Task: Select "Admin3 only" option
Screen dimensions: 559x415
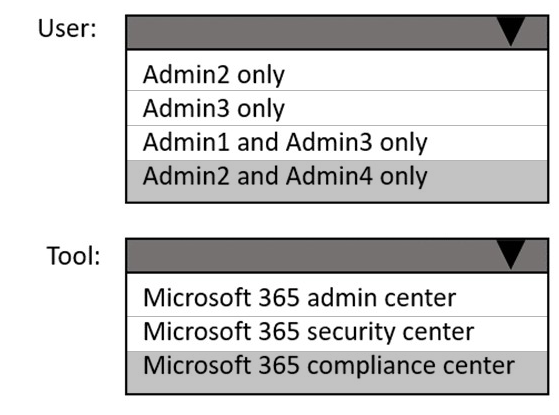Action: click(x=337, y=108)
